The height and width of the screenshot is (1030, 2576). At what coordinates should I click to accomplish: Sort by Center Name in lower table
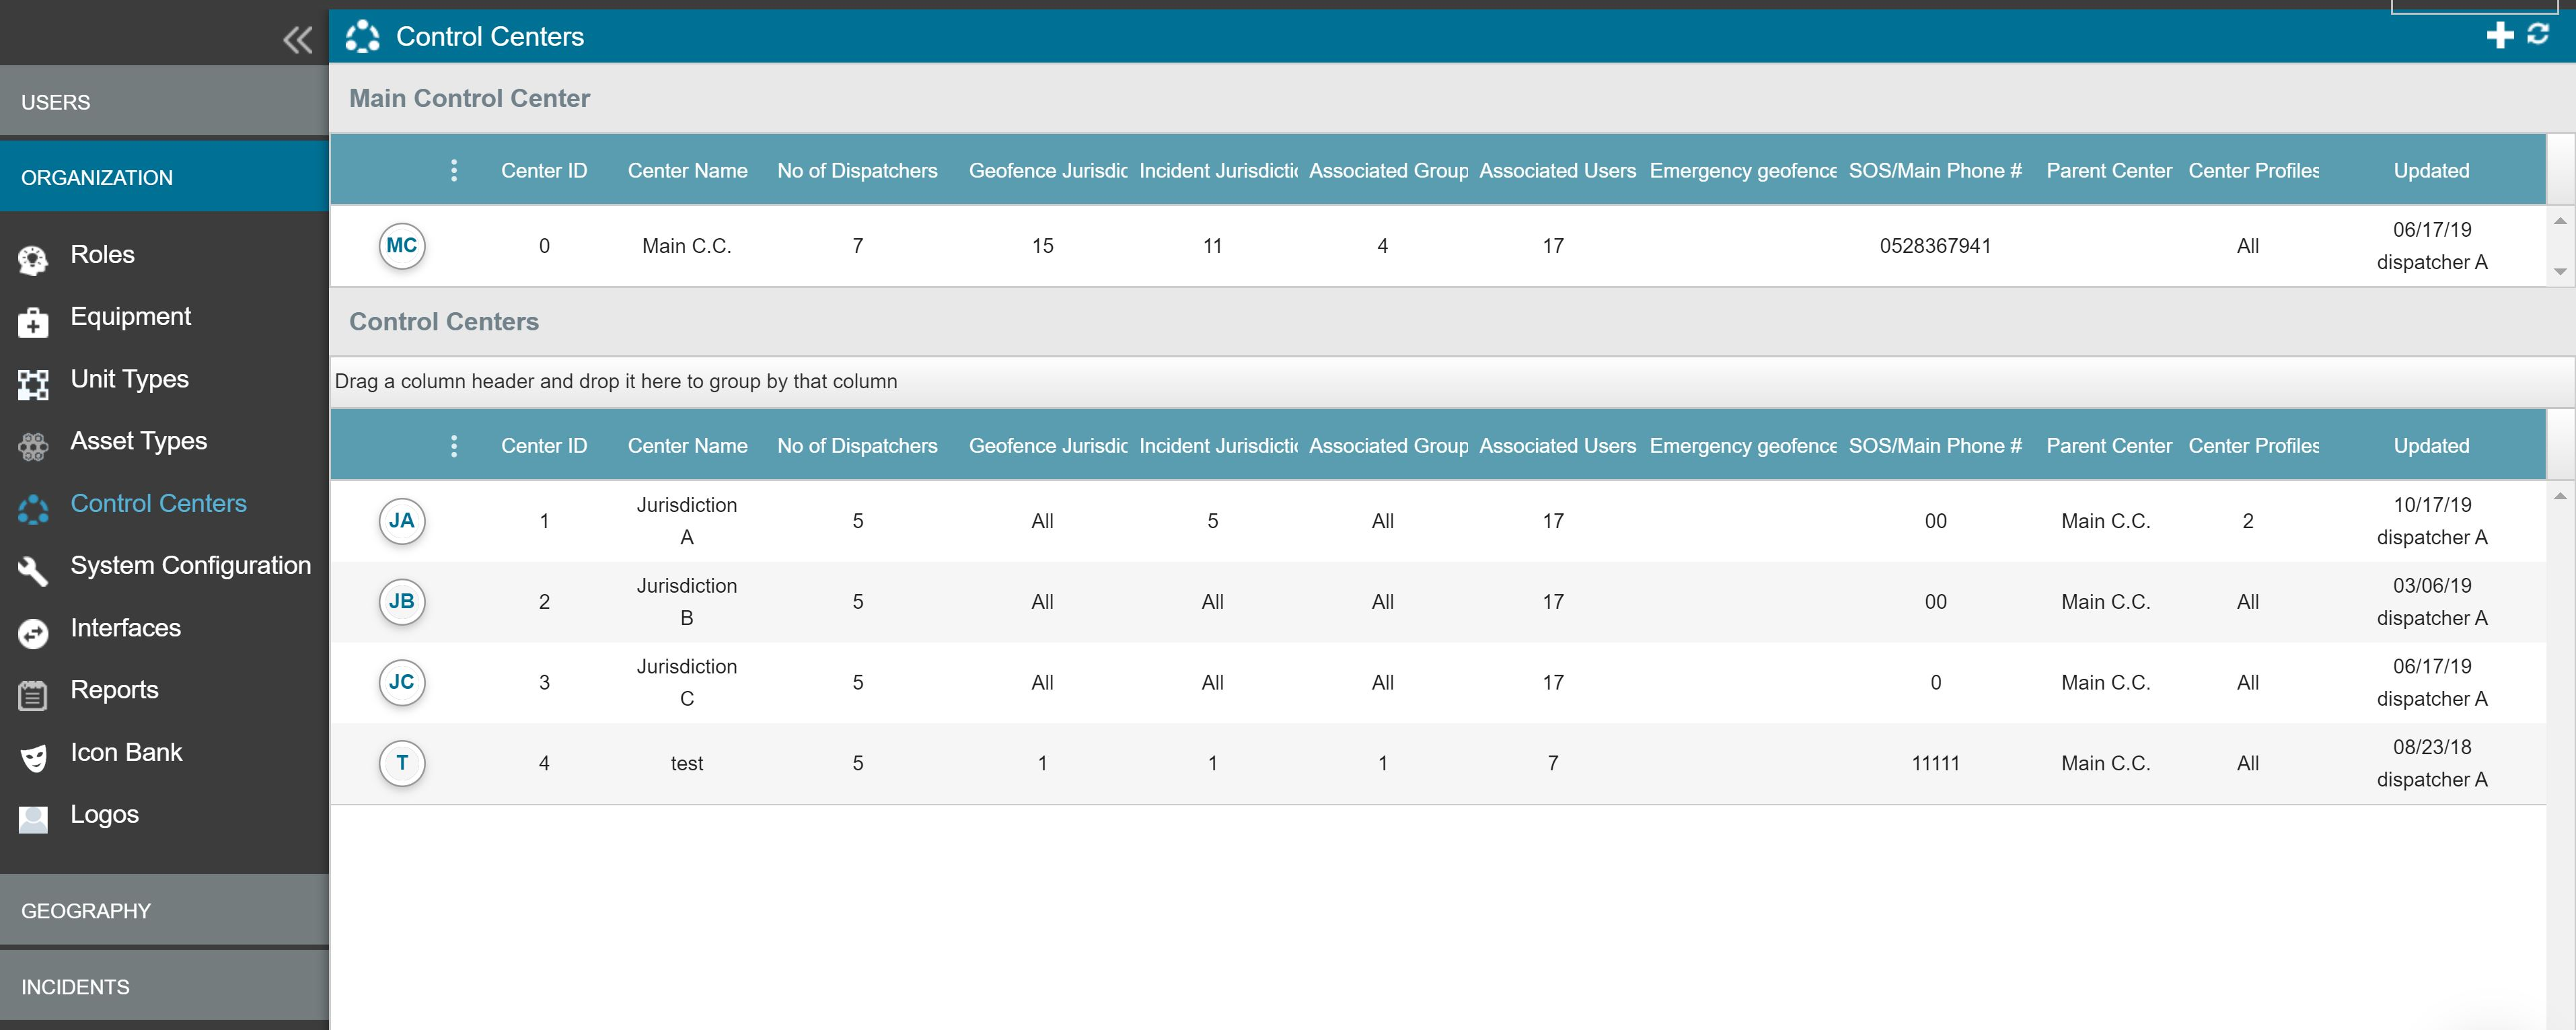click(687, 446)
